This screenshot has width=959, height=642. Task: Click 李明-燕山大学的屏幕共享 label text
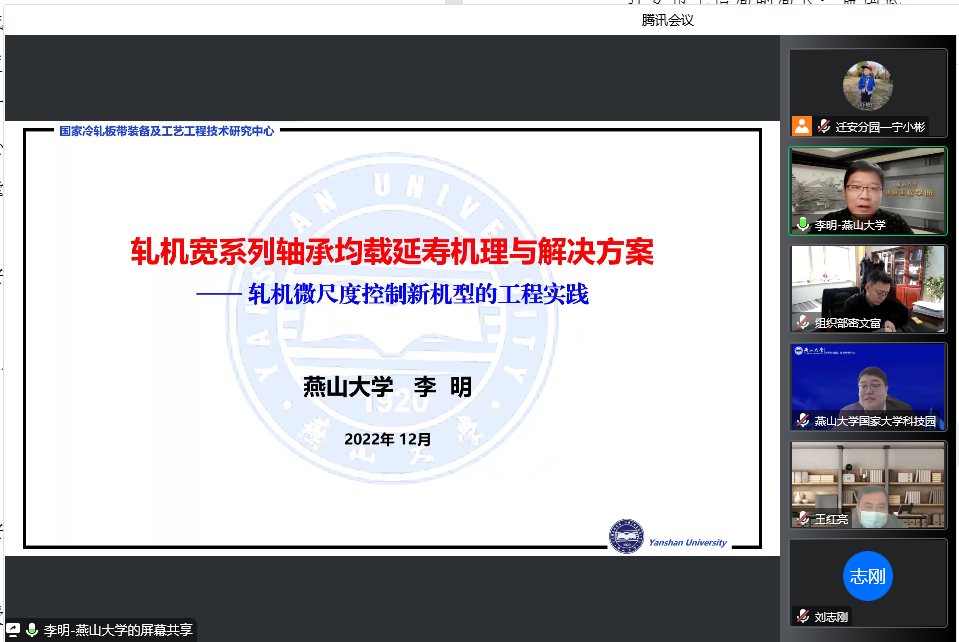(x=118, y=630)
